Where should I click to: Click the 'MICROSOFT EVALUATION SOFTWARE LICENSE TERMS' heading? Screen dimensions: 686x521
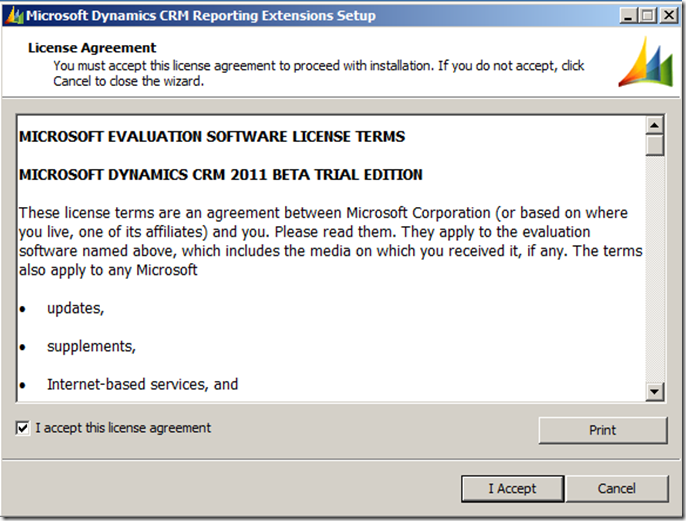[x=212, y=136]
